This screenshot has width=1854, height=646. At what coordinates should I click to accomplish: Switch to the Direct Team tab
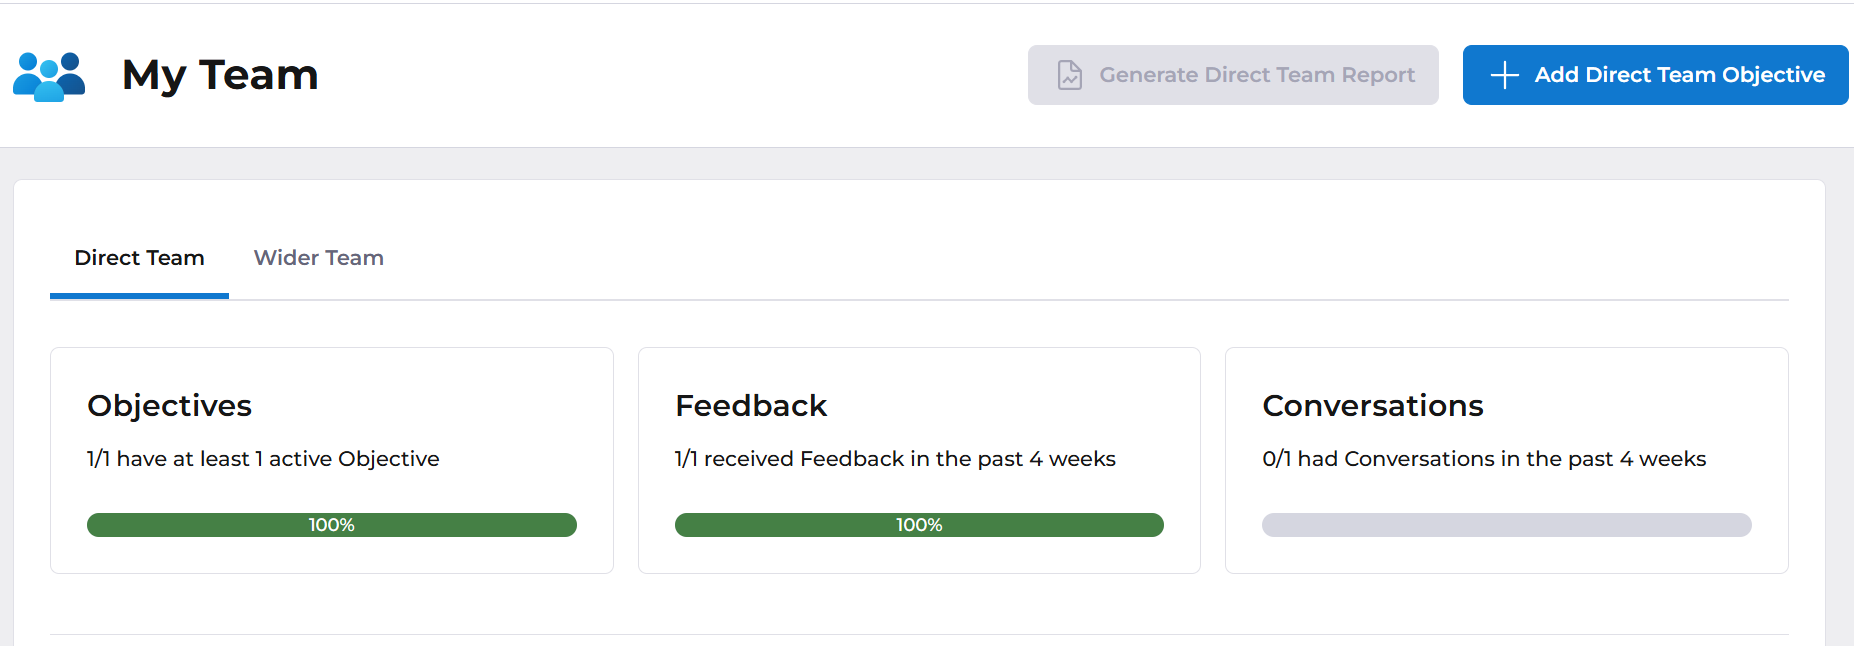pyautogui.click(x=139, y=258)
